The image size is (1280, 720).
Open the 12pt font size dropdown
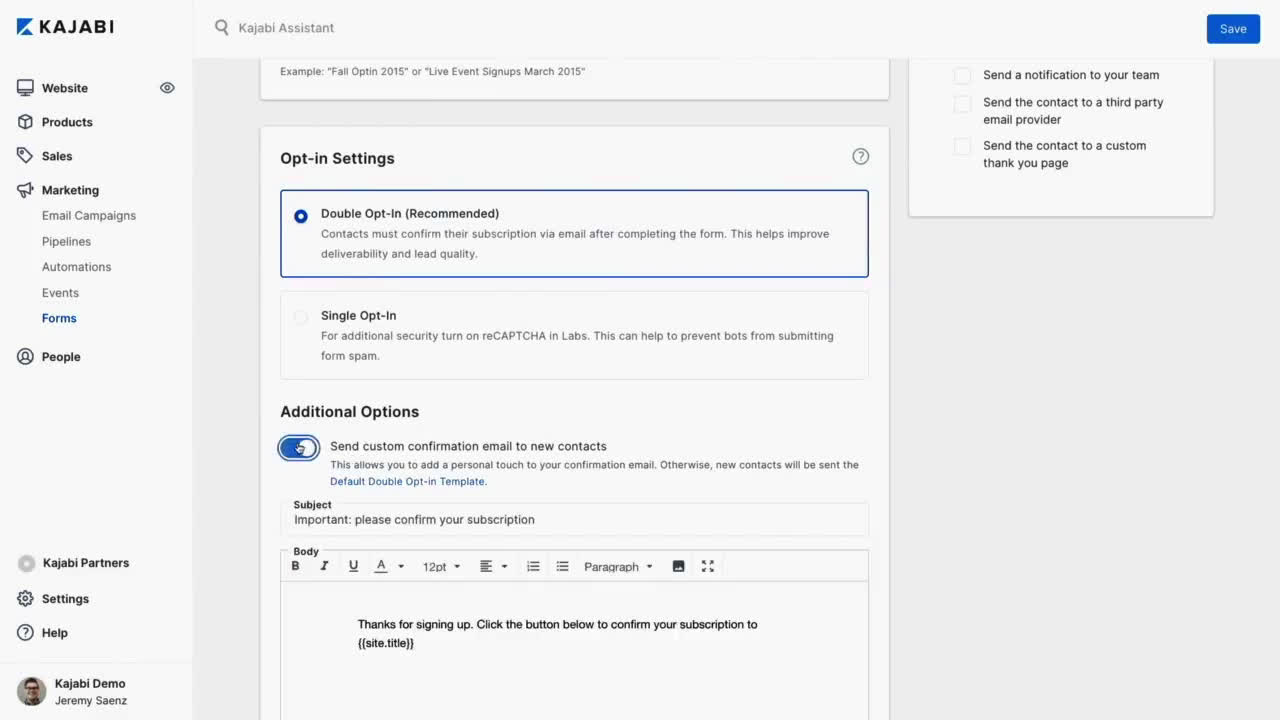[x=441, y=566]
